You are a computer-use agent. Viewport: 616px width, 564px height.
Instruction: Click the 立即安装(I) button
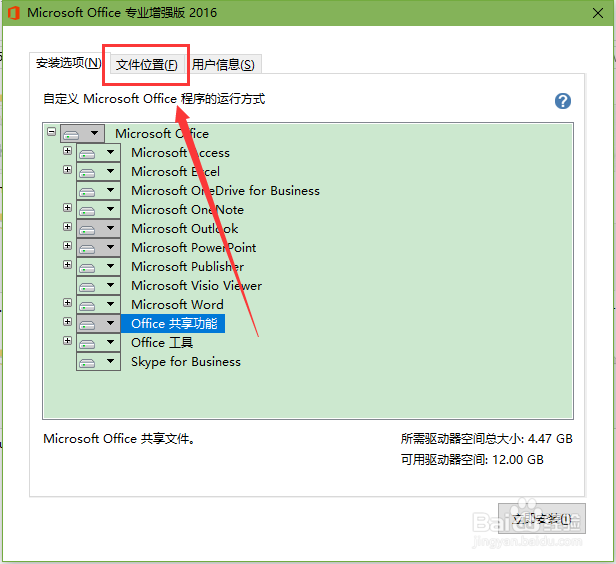tap(541, 518)
